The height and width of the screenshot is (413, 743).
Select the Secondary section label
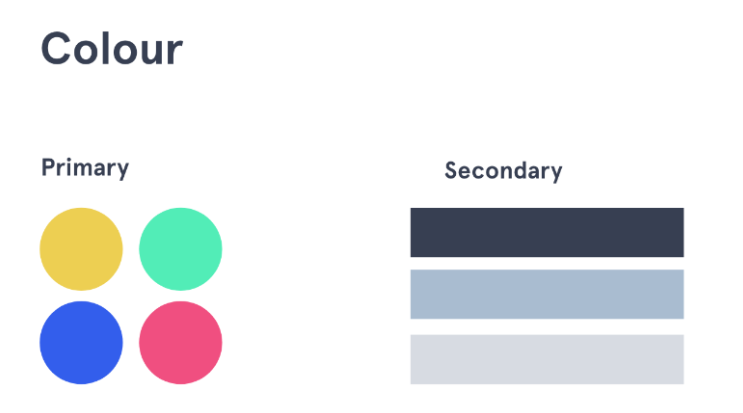click(x=503, y=171)
